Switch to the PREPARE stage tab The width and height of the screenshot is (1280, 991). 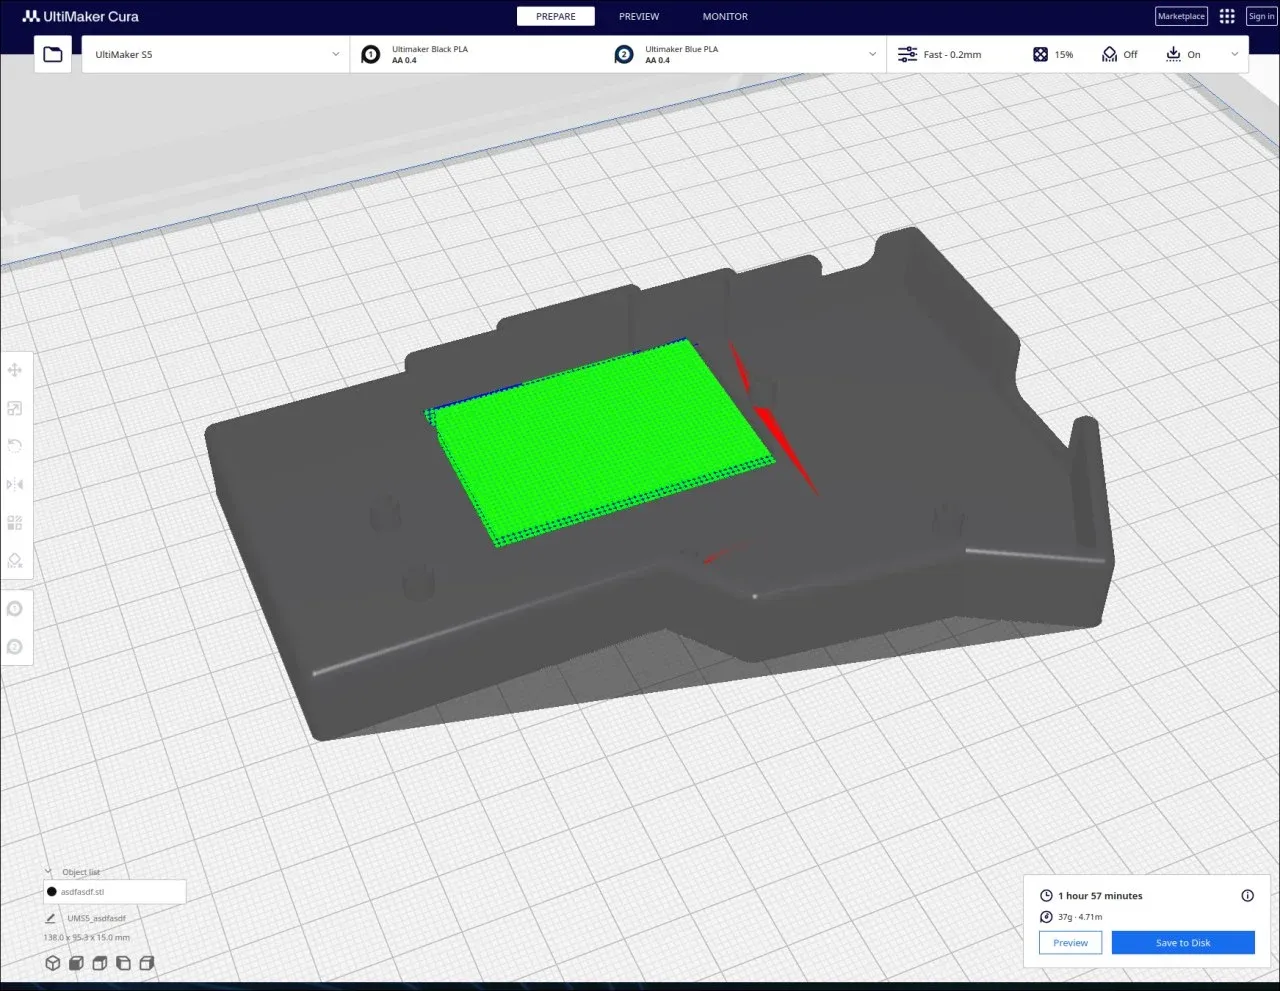pyautogui.click(x=556, y=16)
